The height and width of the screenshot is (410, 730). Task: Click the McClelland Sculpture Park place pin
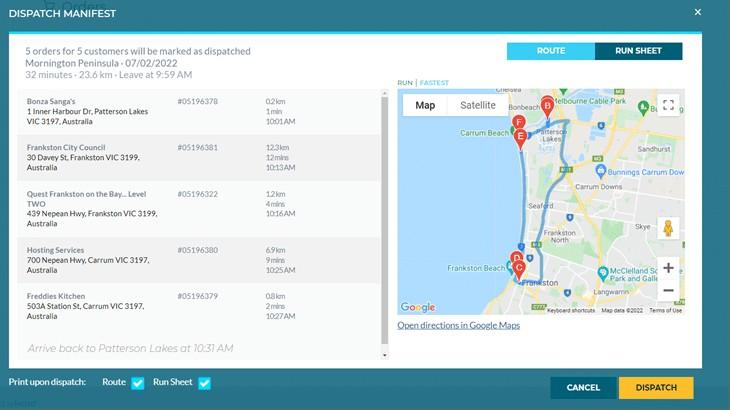coord(603,273)
